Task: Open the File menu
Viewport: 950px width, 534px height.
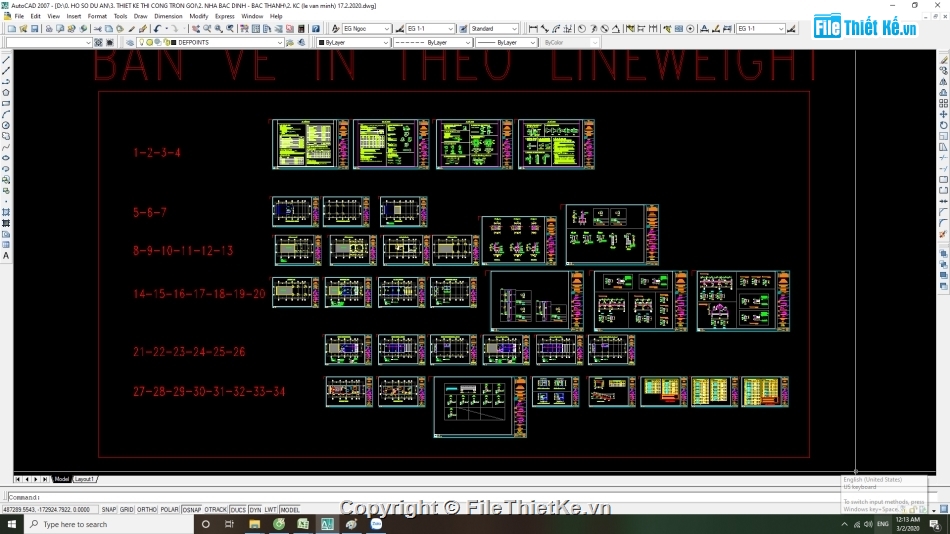Action: click(19, 16)
